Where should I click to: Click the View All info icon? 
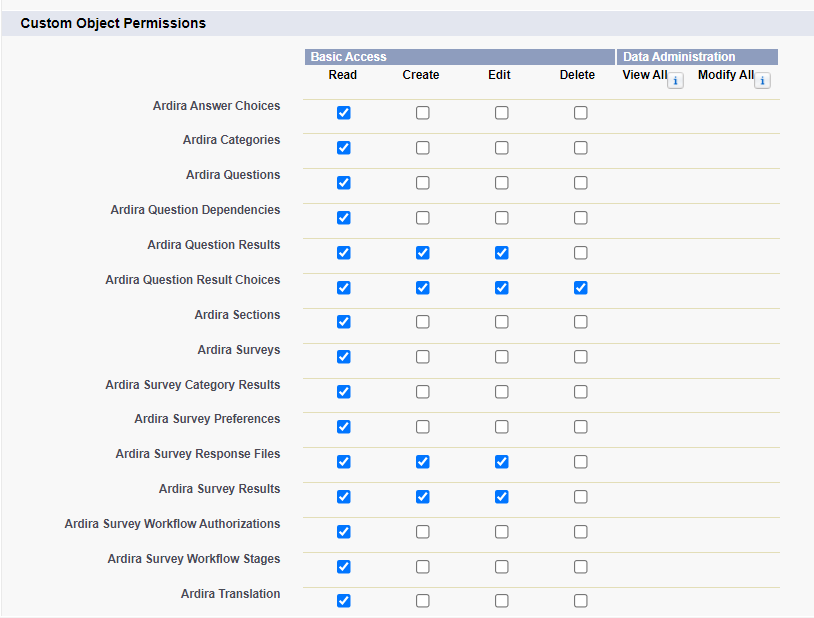[x=675, y=80]
